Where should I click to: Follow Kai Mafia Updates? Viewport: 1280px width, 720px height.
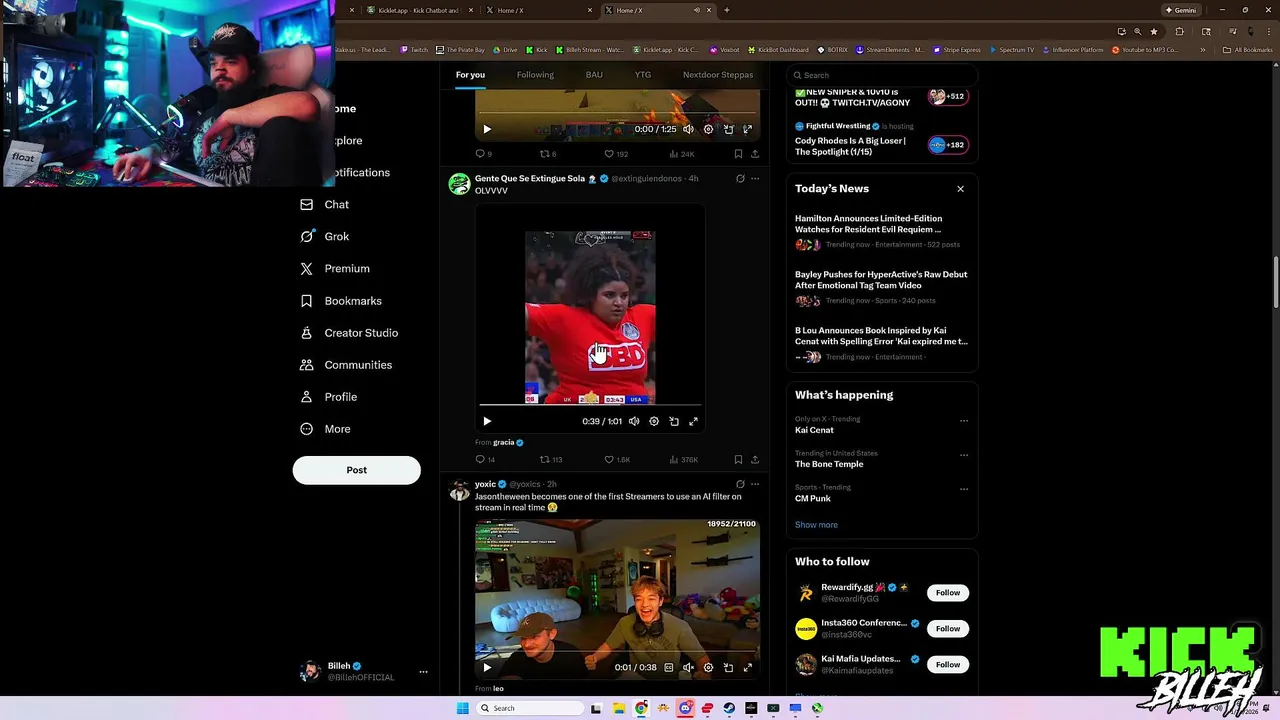click(947, 664)
